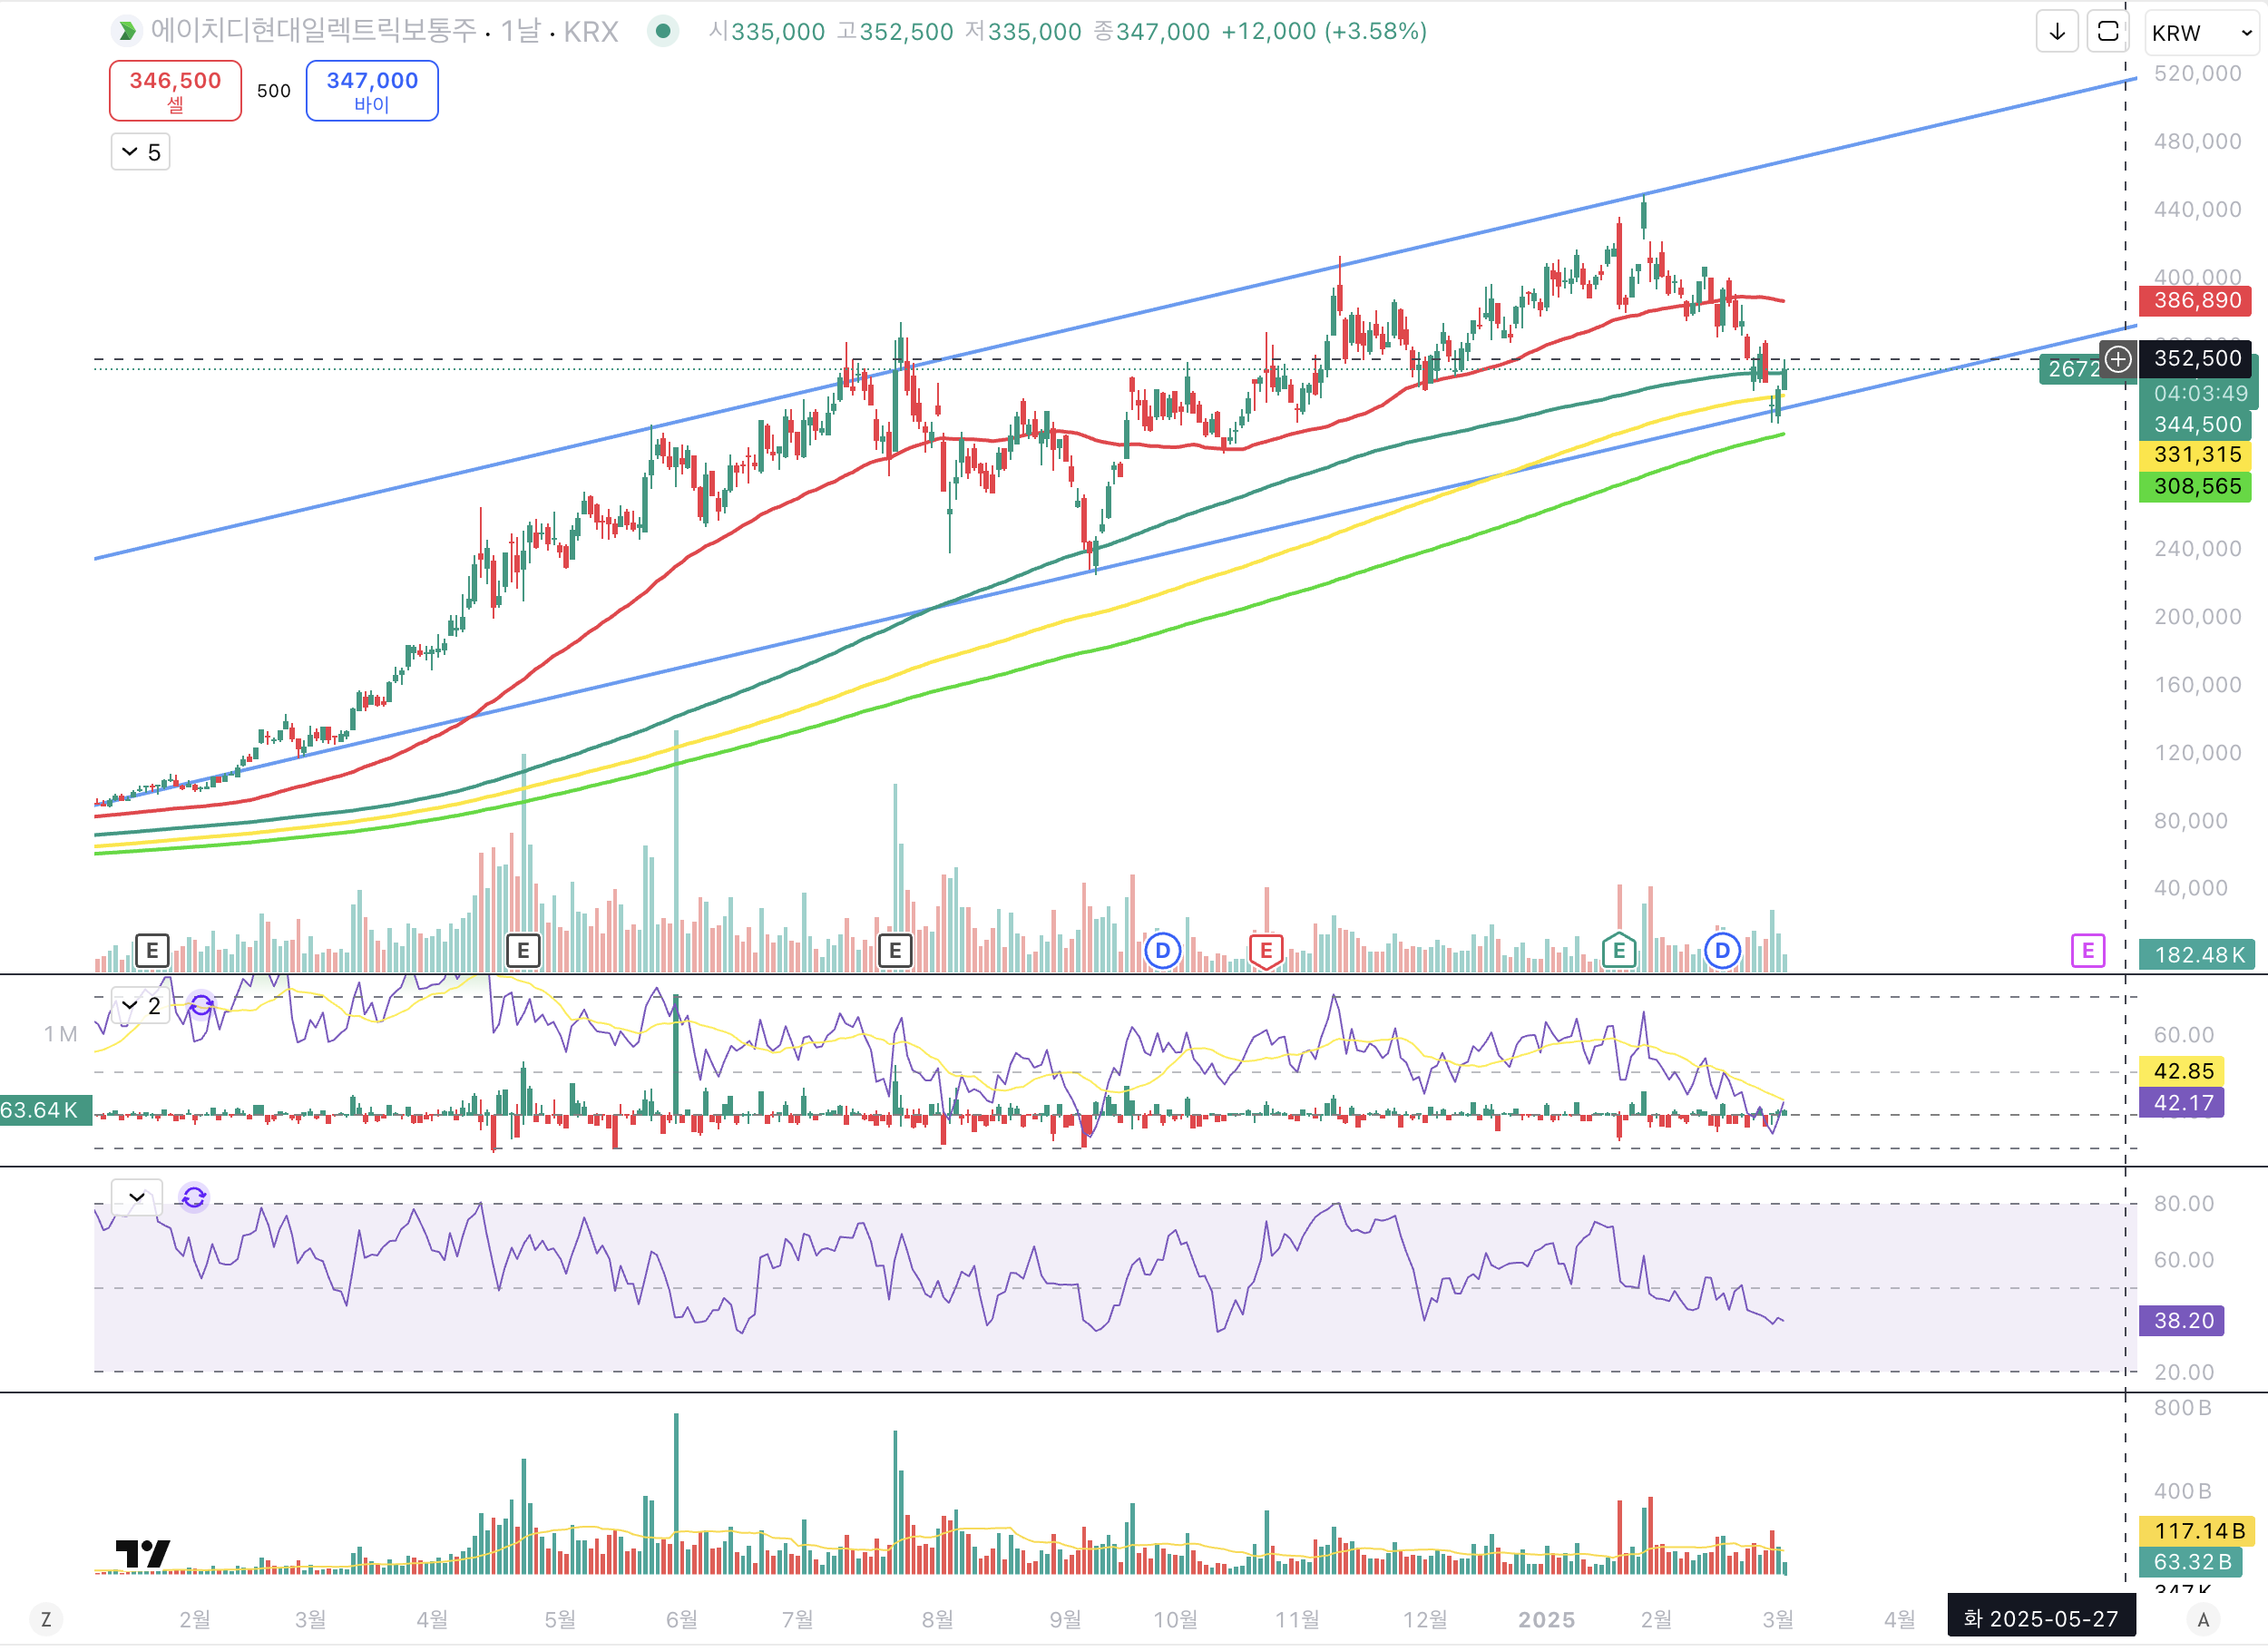Click the red E earnings marker
This screenshot has width=2268, height=1651.
pos(1265,951)
